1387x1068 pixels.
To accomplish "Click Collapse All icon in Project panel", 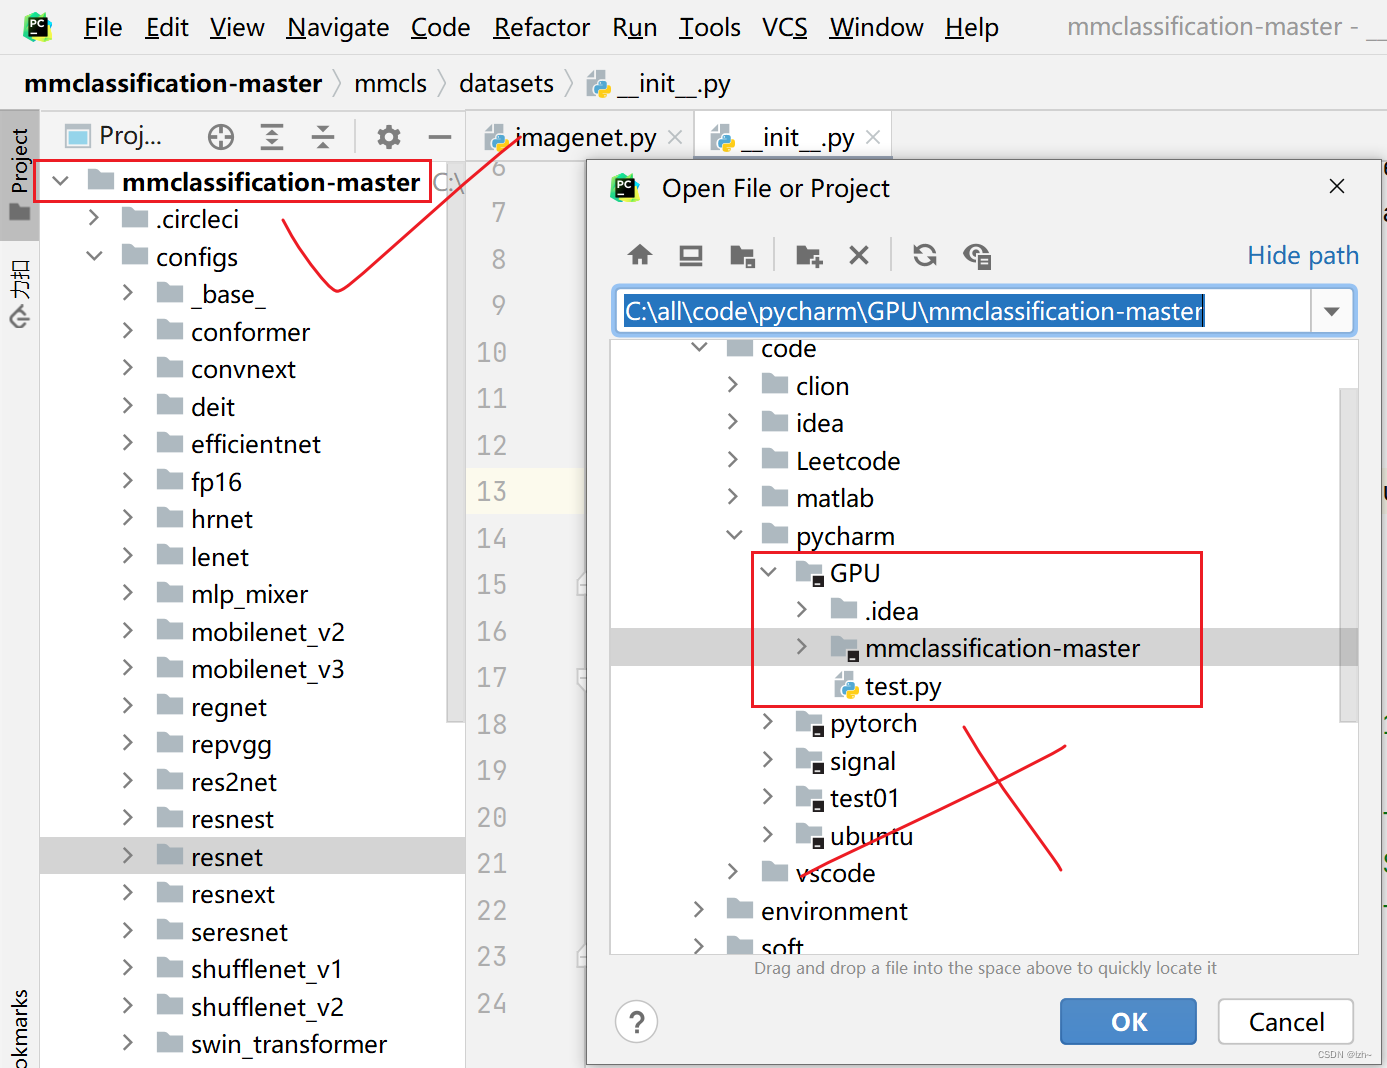I will pos(322,137).
